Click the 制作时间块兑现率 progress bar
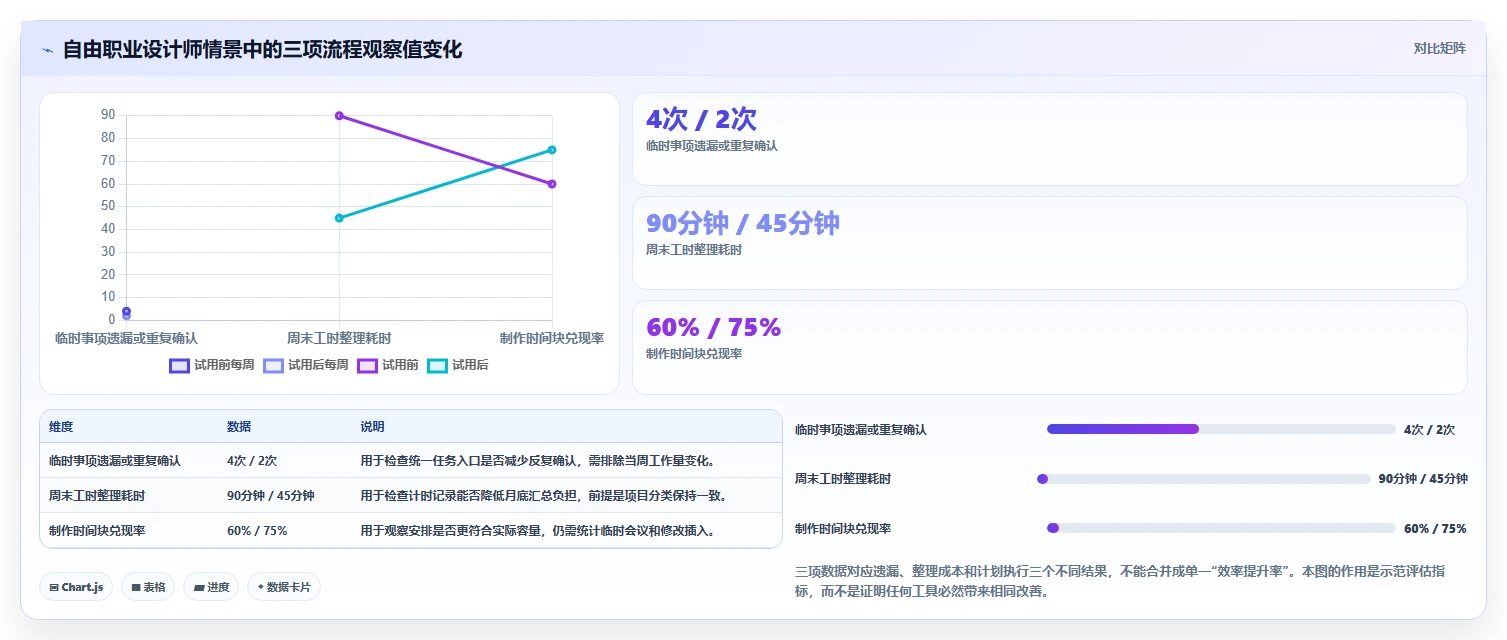The image size is (1507, 640). 1221,528
